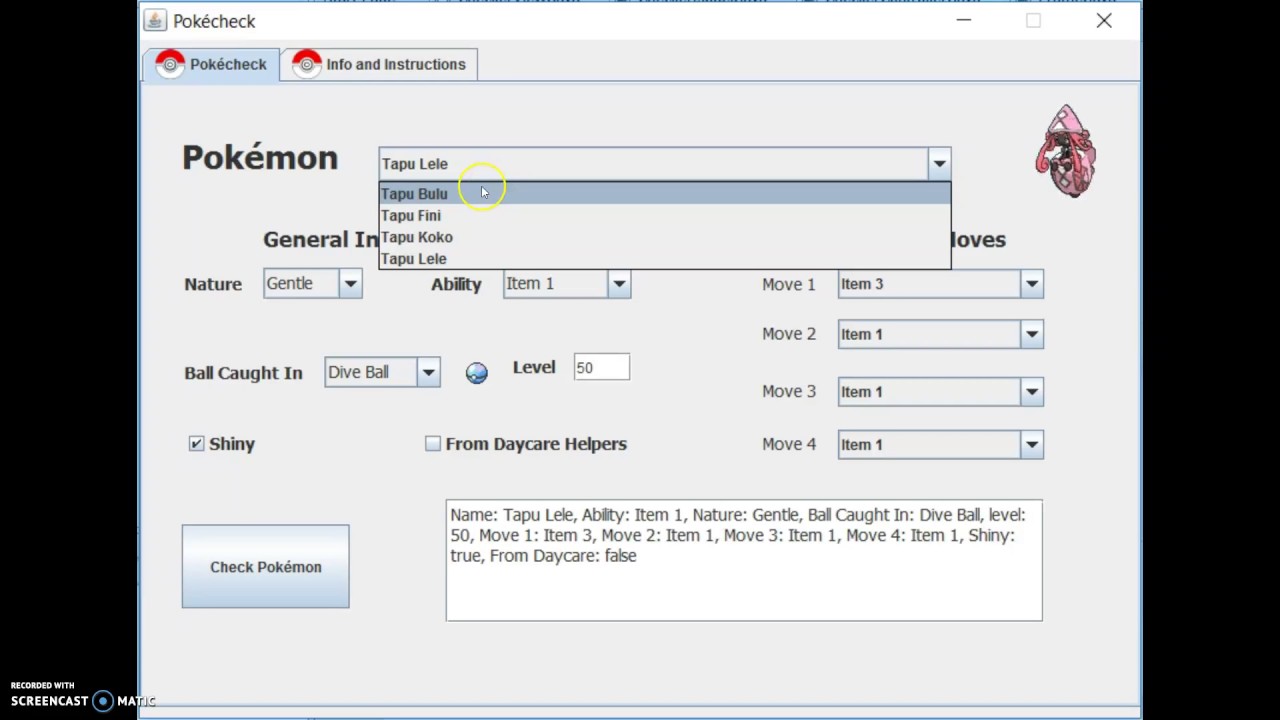Click the Check Pokémon button
Image resolution: width=1280 pixels, height=720 pixels.
tap(265, 567)
